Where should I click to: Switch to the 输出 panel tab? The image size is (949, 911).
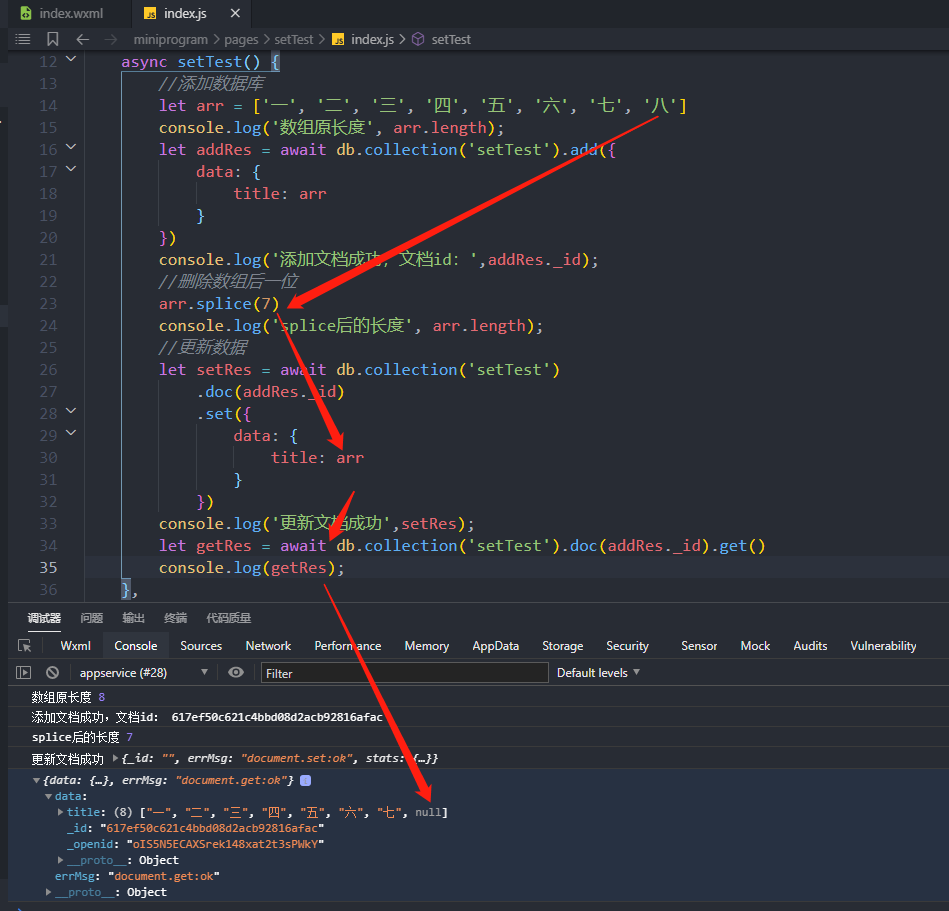(x=133, y=618)
